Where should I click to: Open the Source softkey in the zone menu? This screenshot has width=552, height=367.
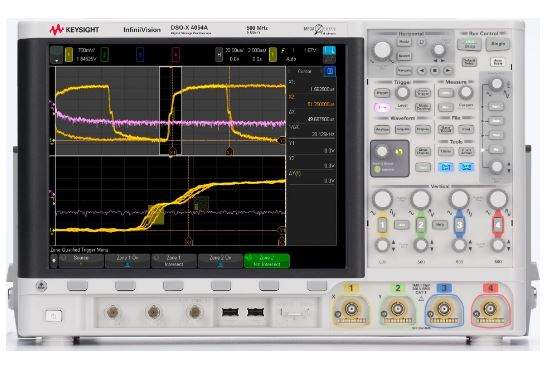pos(81,261)
